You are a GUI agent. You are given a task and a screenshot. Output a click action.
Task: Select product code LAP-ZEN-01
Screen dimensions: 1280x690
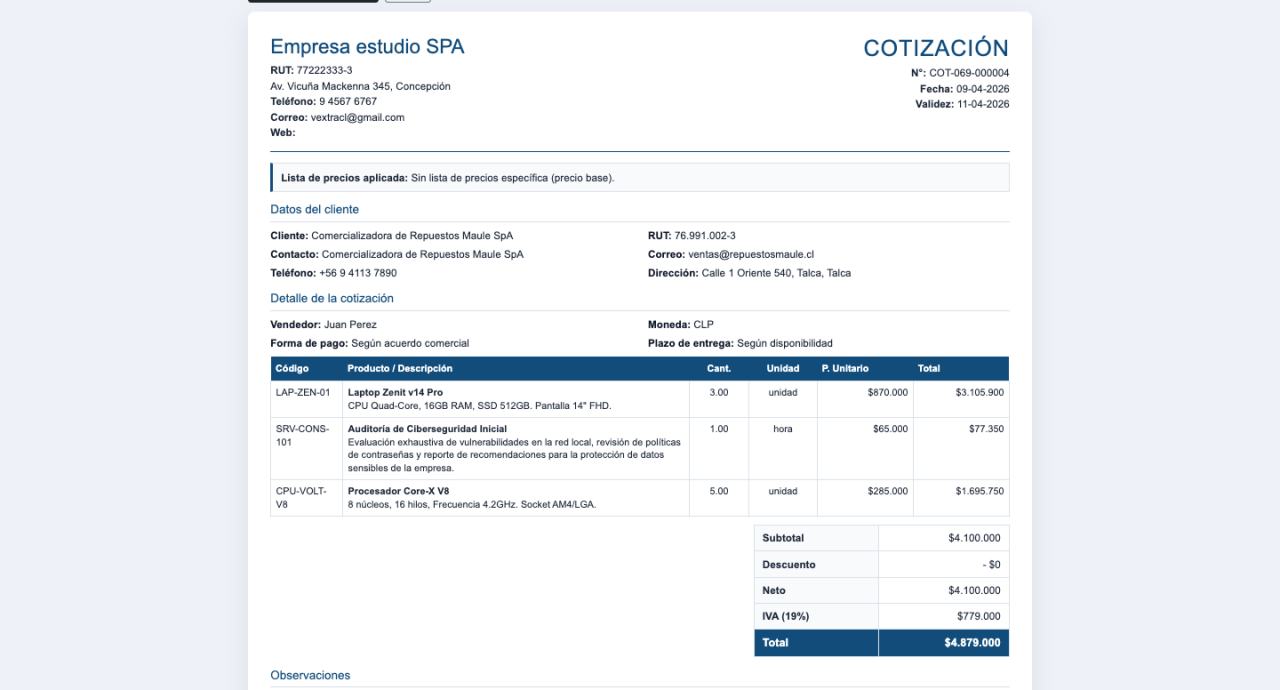[303, 393]
